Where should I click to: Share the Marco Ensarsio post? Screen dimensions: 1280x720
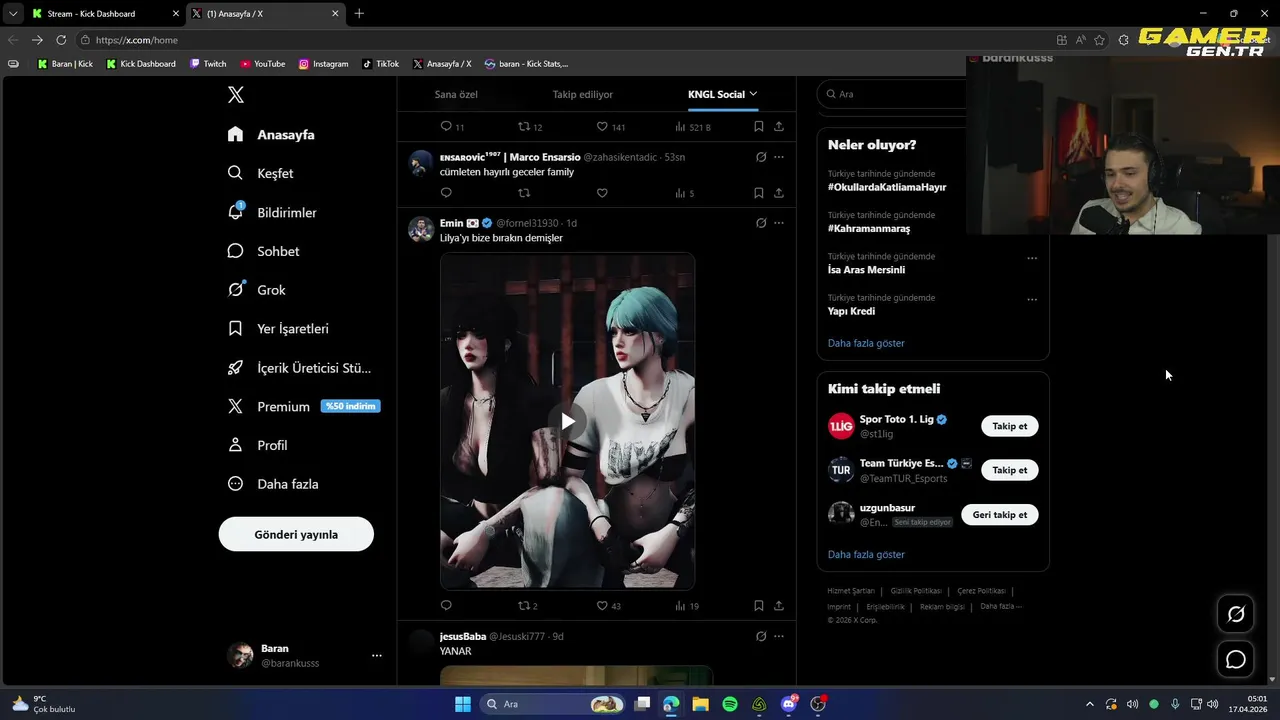(x=779, y=193)
